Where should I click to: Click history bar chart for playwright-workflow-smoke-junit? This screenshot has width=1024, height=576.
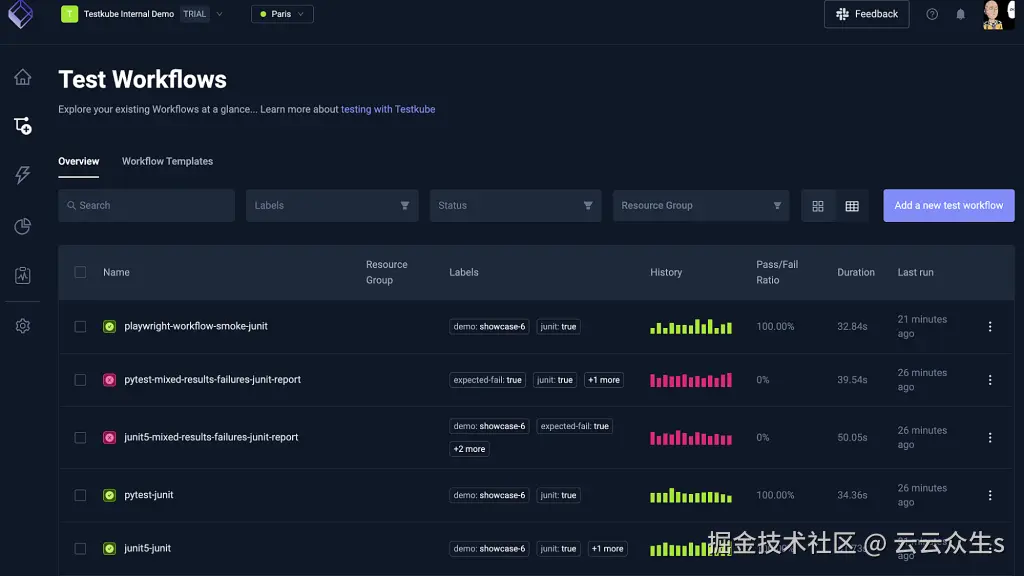tap(691, 327)
